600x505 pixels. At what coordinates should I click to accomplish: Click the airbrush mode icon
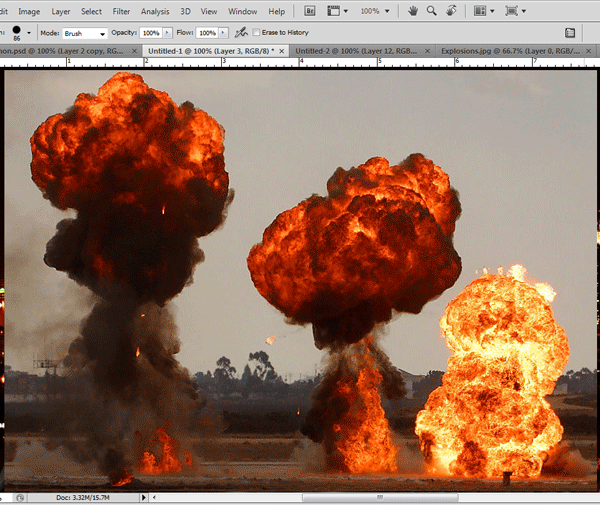[241, 33]
